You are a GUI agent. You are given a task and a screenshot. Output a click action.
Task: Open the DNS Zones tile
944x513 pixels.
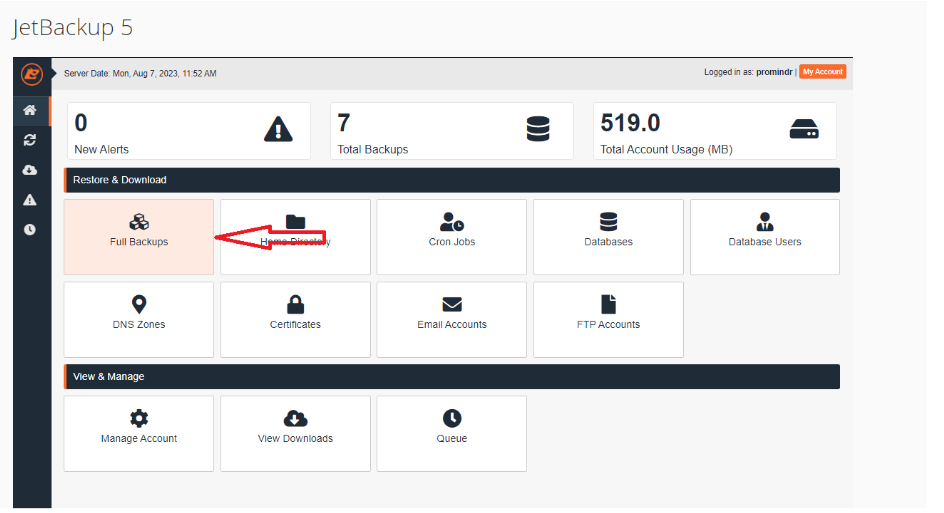pos(139,320)
